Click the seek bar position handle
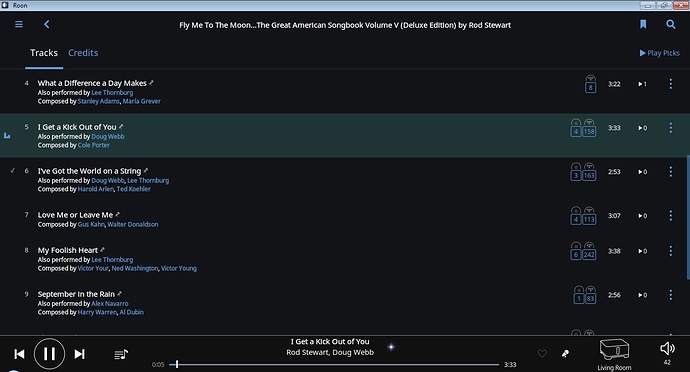Screen dimensions: 690x372 pos(177,364)
